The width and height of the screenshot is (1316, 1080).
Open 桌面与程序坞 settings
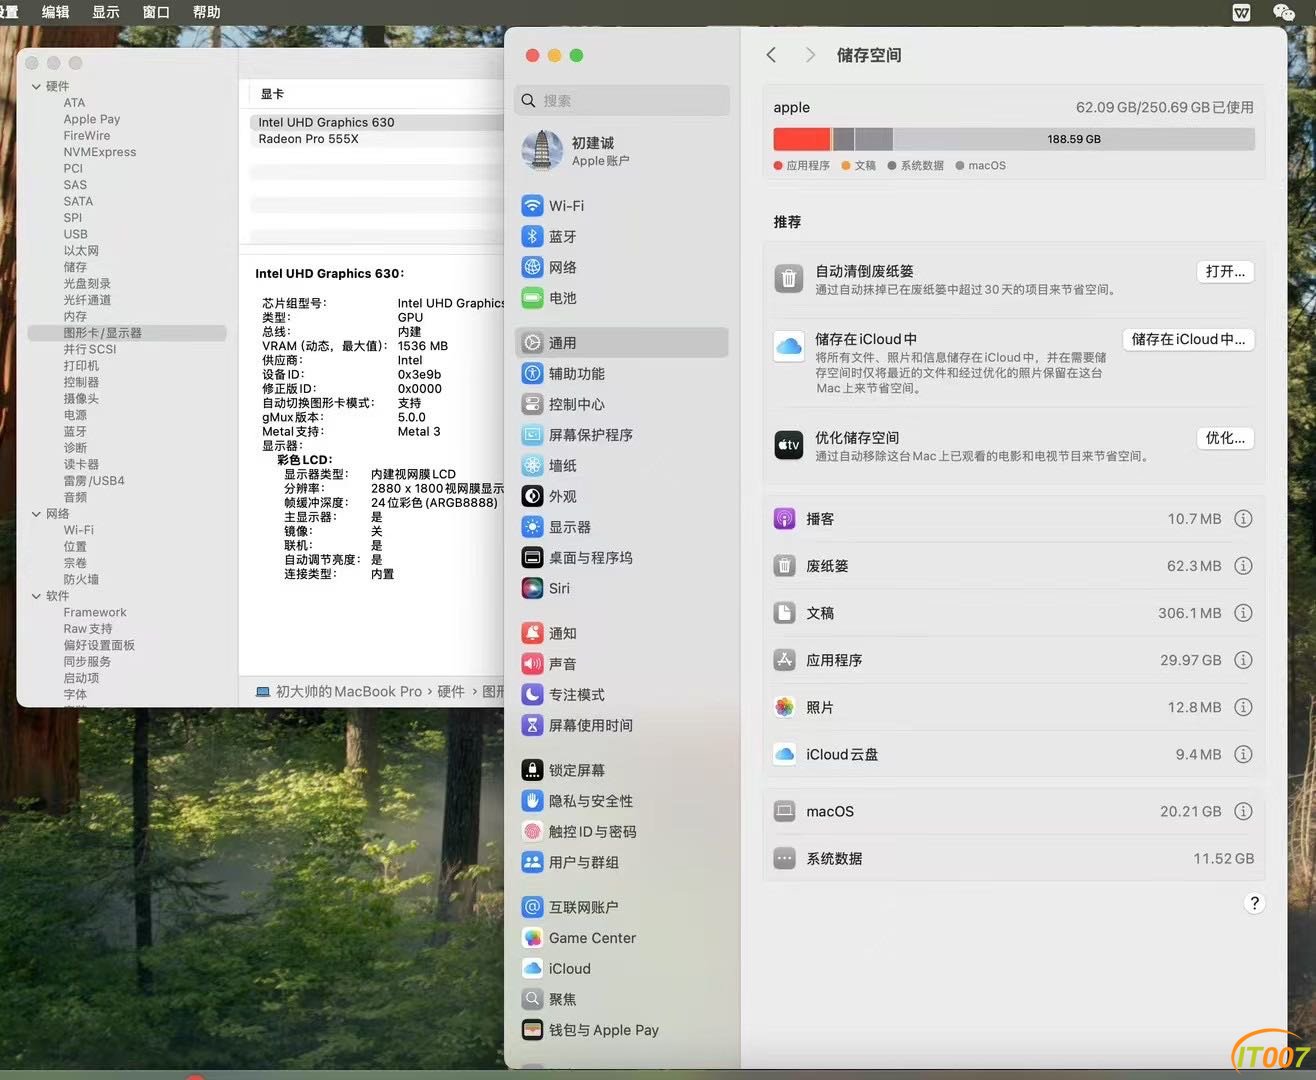(x=622, y=558)
